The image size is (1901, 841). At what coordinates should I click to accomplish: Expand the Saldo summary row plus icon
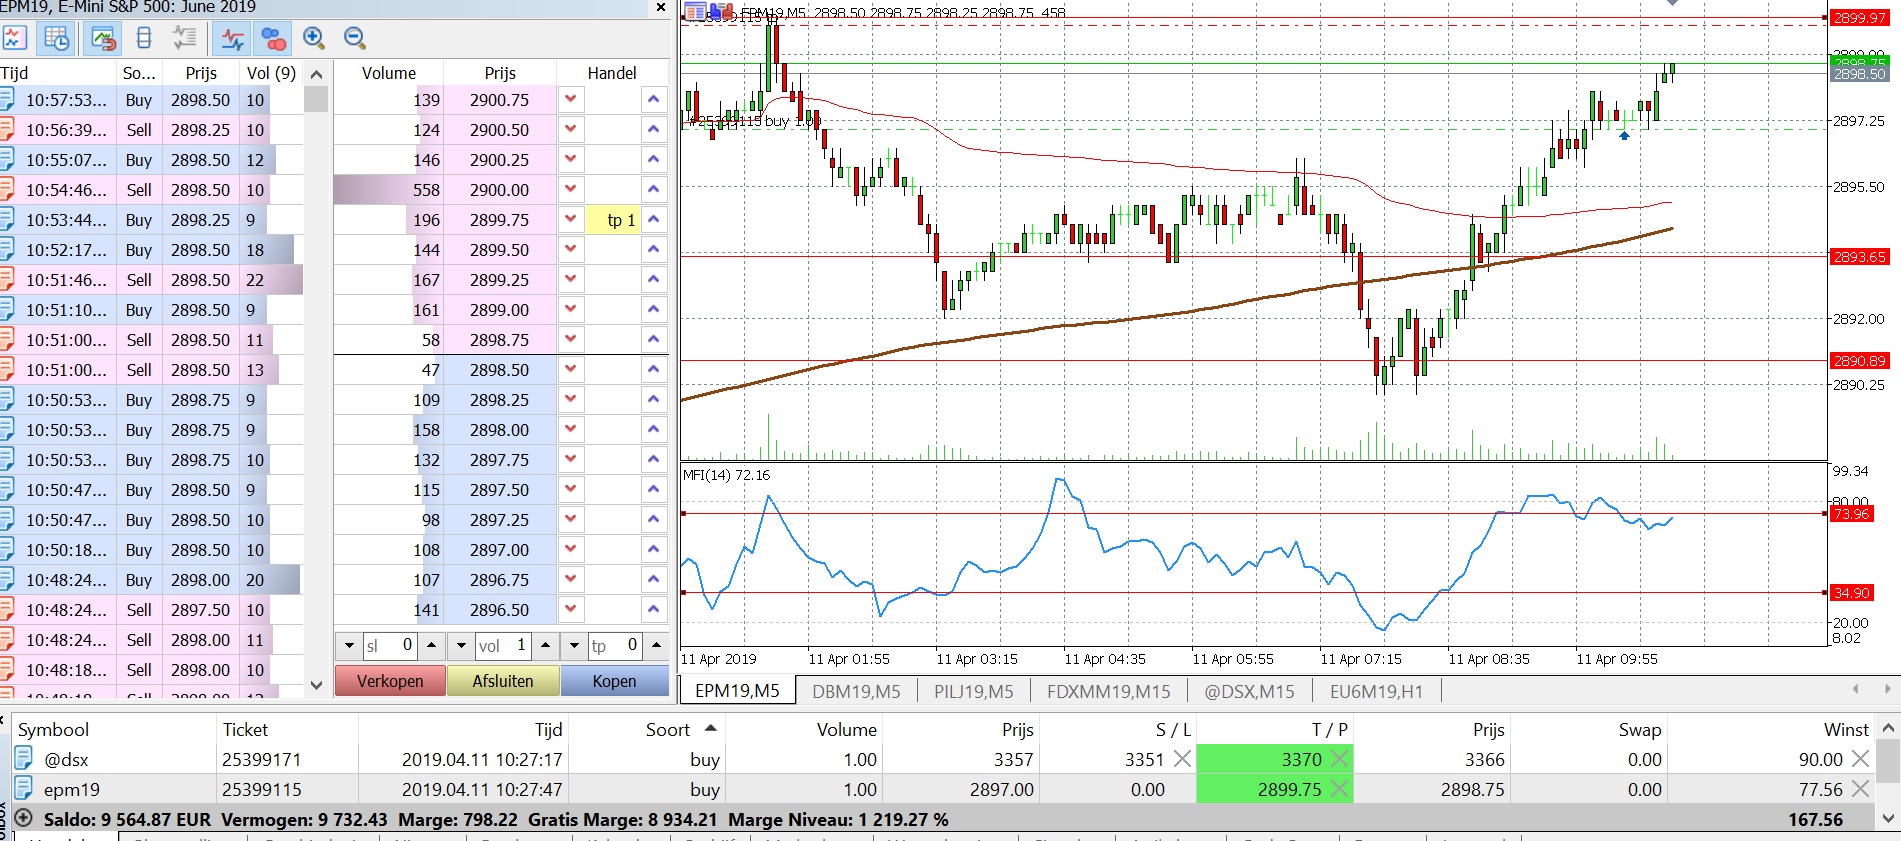coord(24,818)
